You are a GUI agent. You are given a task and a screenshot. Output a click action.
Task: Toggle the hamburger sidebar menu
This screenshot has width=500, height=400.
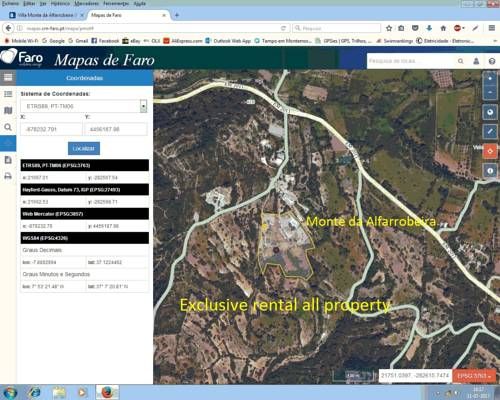click(x=8, y=78)
